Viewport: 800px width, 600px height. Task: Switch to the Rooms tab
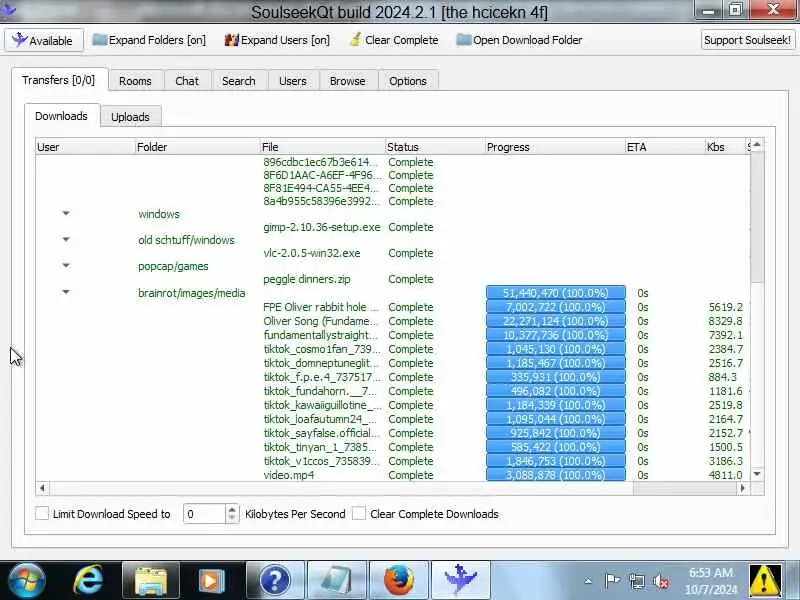point(135,81)
